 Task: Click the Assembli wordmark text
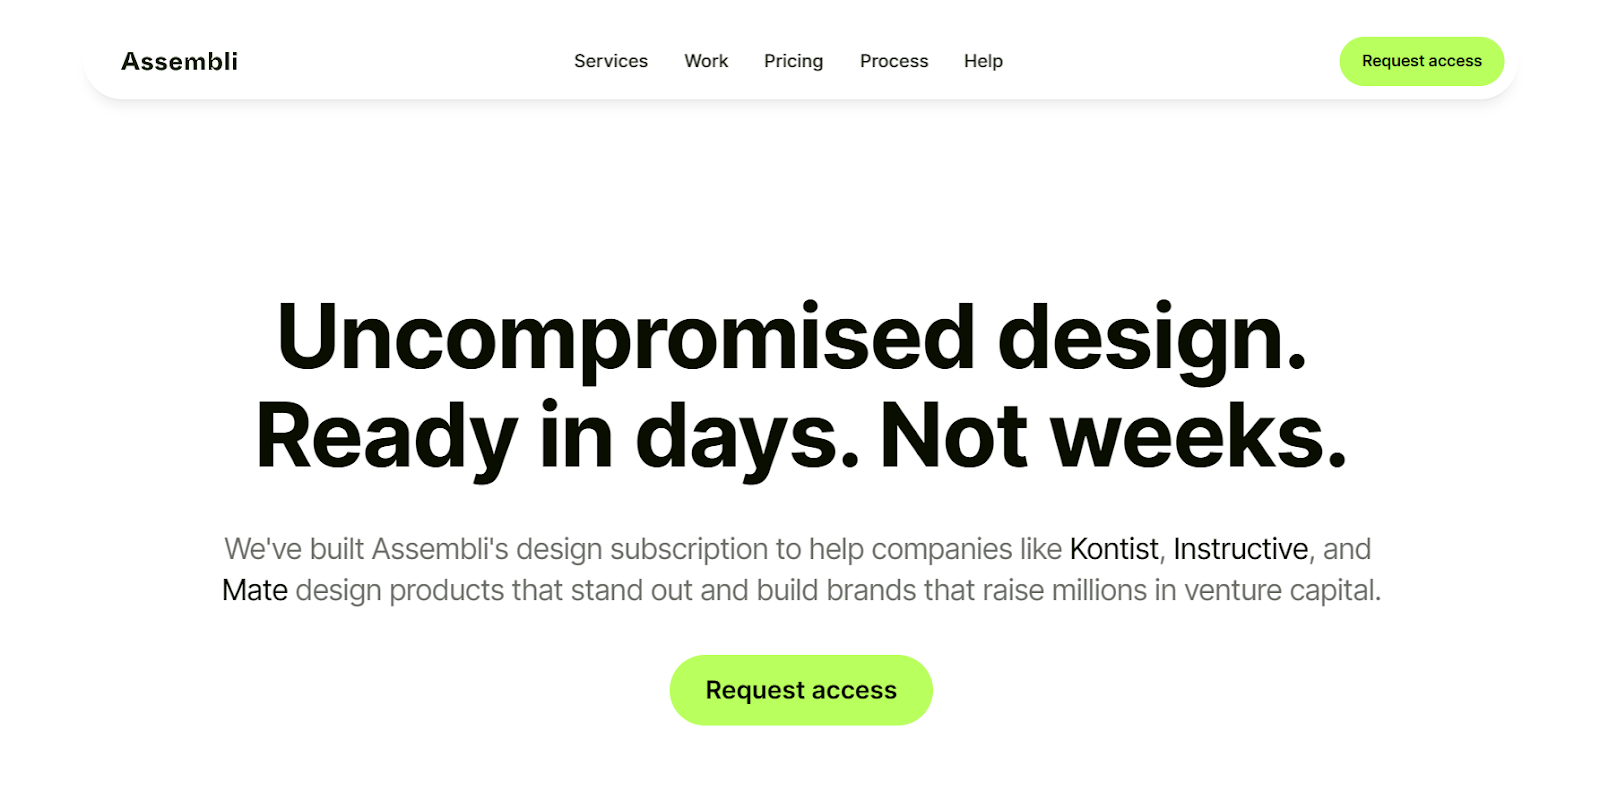(x=179, y=61)
